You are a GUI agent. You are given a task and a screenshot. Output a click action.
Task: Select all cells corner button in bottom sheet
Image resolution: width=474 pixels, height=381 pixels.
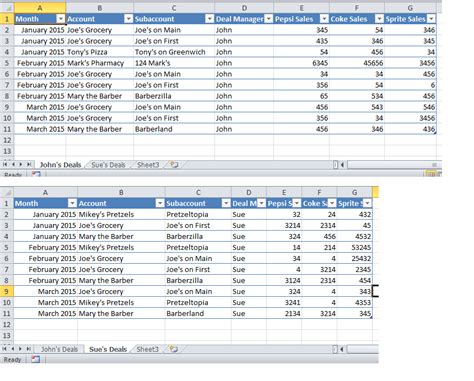pos(7,192)
